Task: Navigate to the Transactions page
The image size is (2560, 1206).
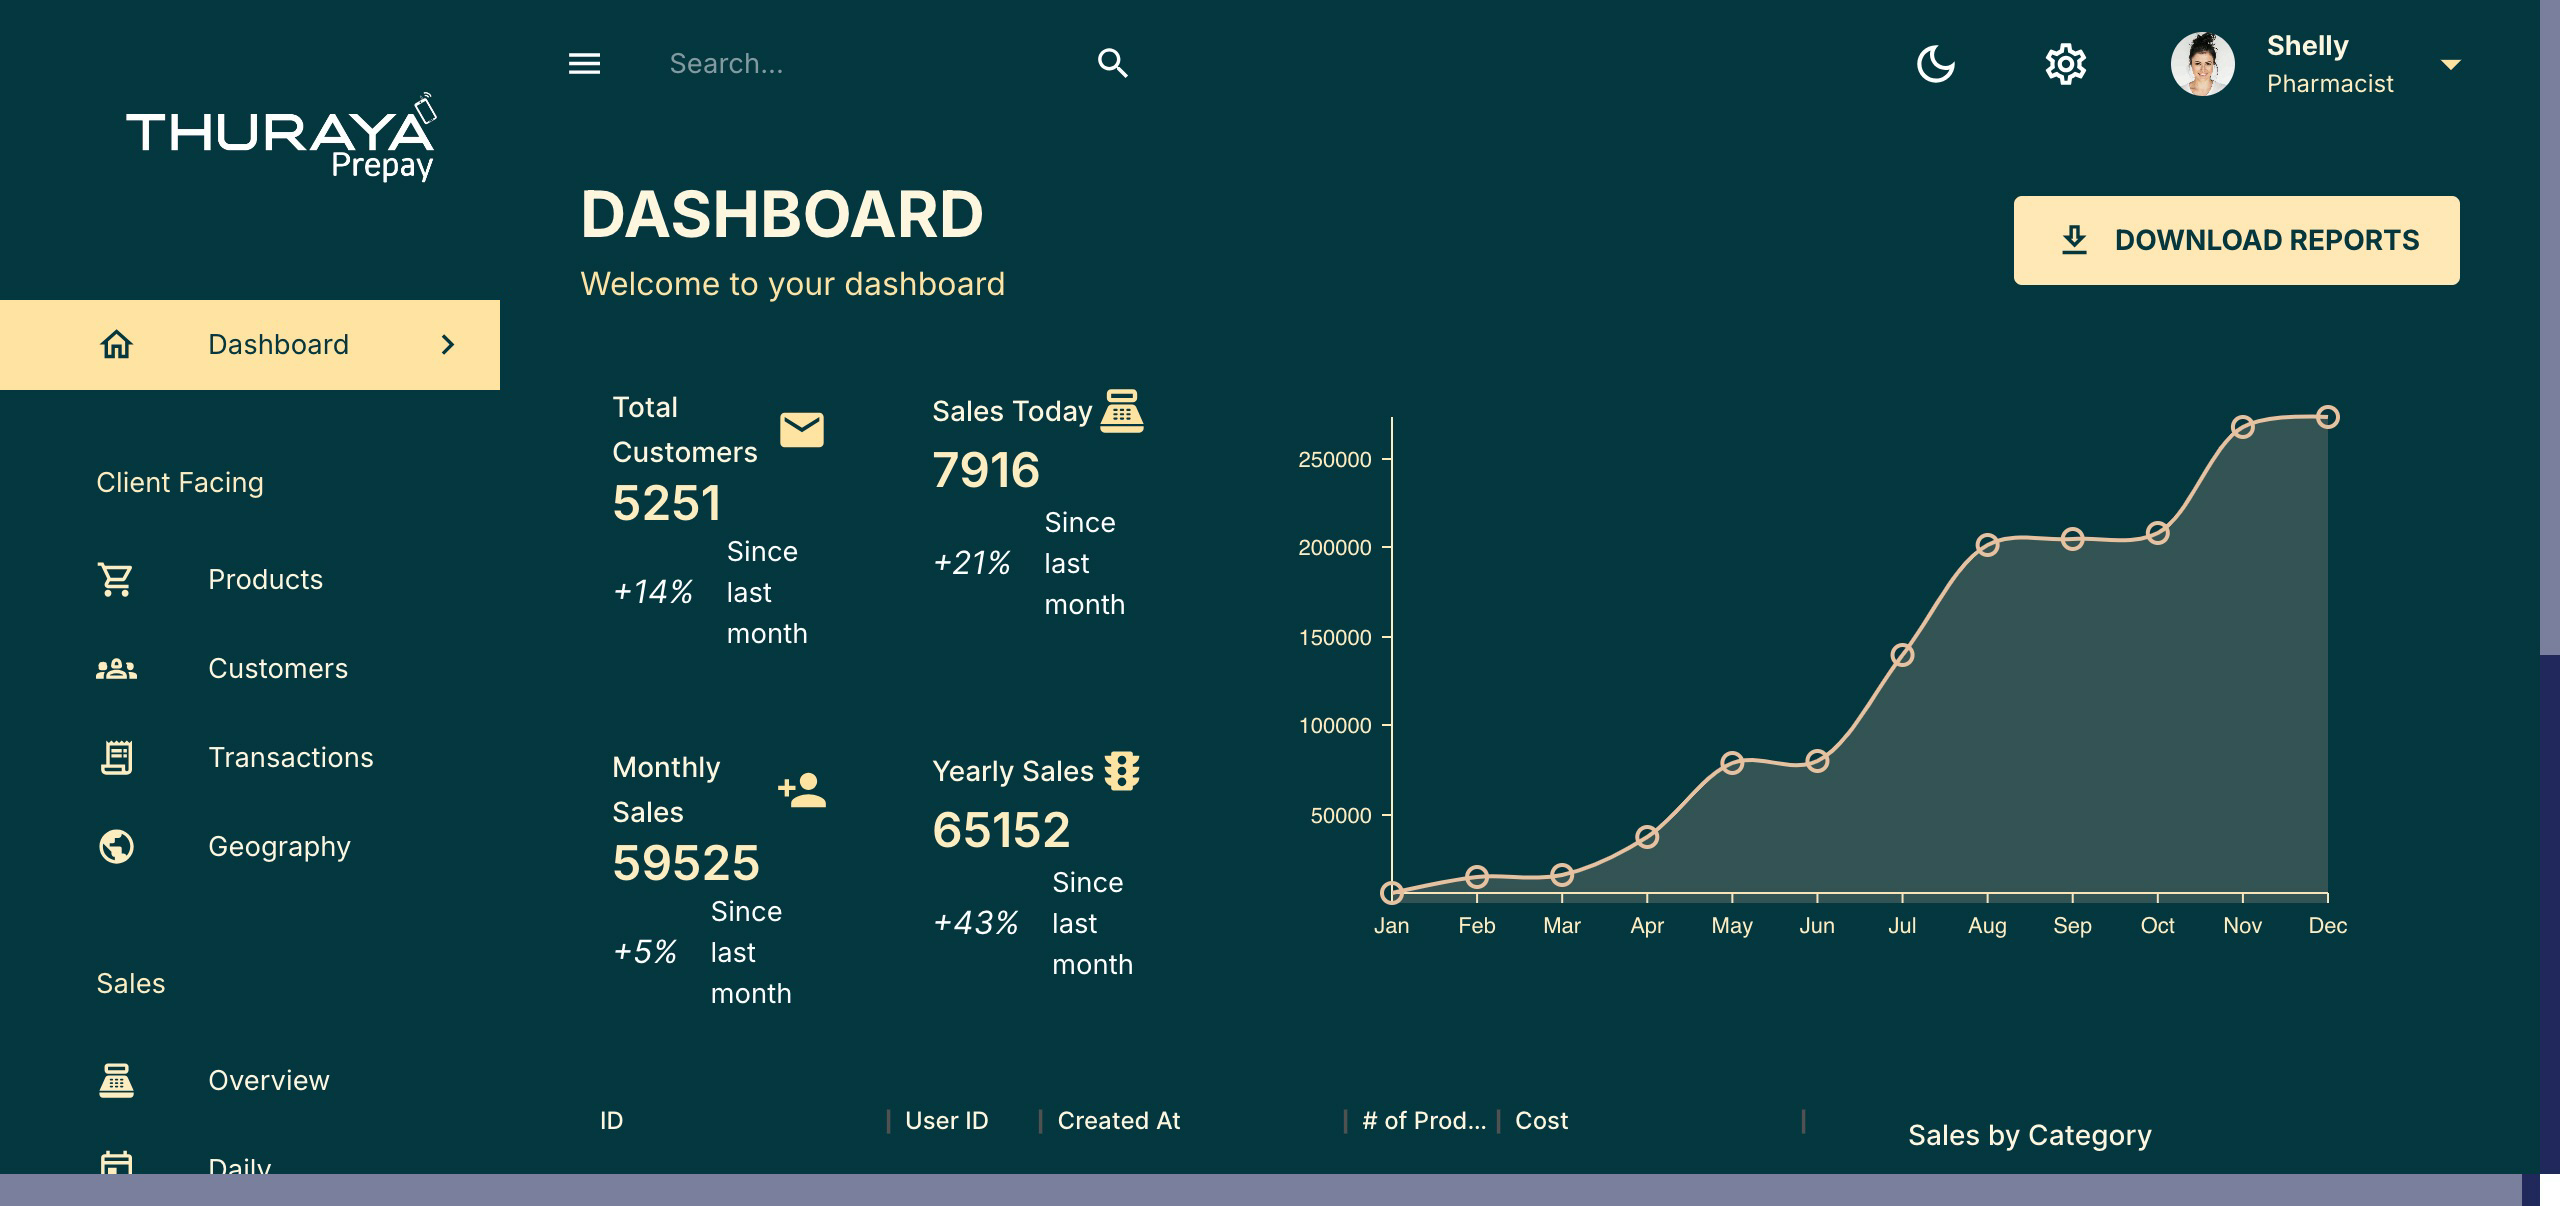Action: 290,757
